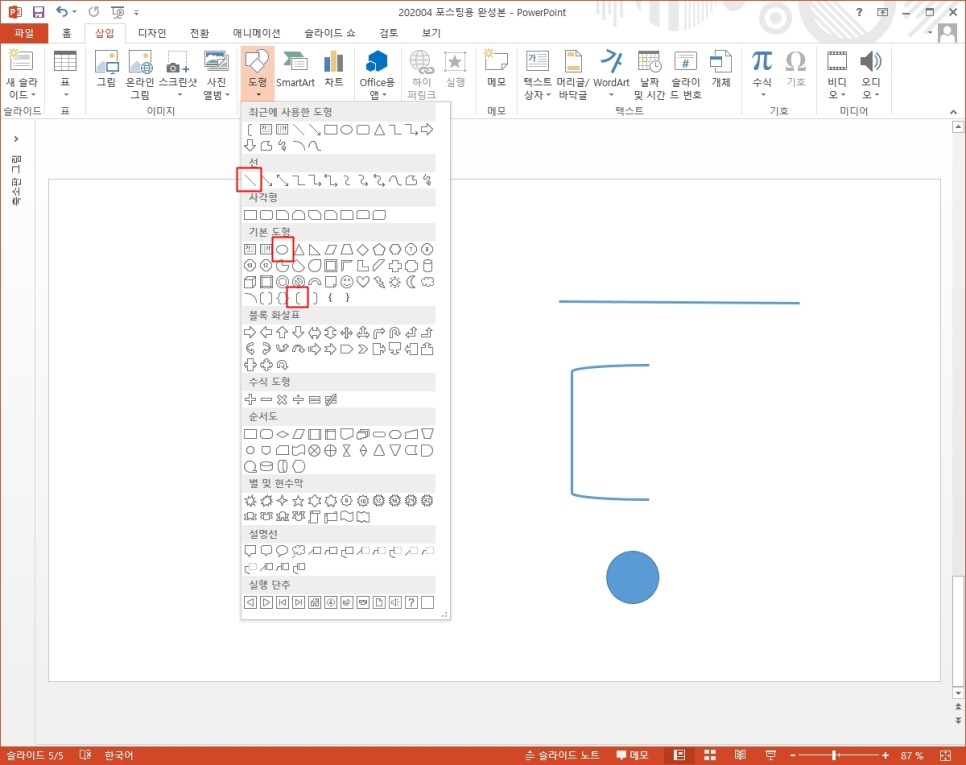The height and width of the screenshot is (765, 966).
Task: Open the 오디오 dropdown
Action: pyautogui.click(x=876, y=95)
